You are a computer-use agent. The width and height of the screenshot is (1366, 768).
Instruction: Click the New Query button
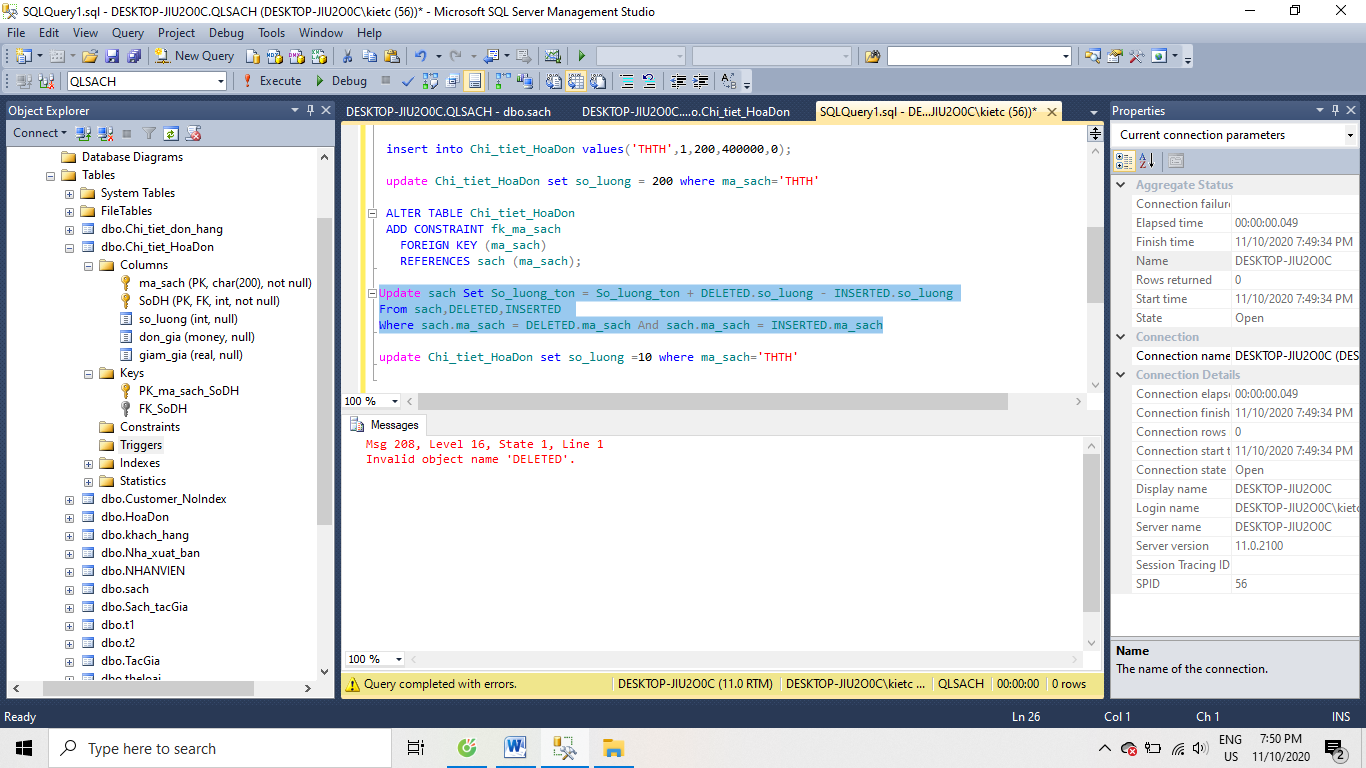195,56
